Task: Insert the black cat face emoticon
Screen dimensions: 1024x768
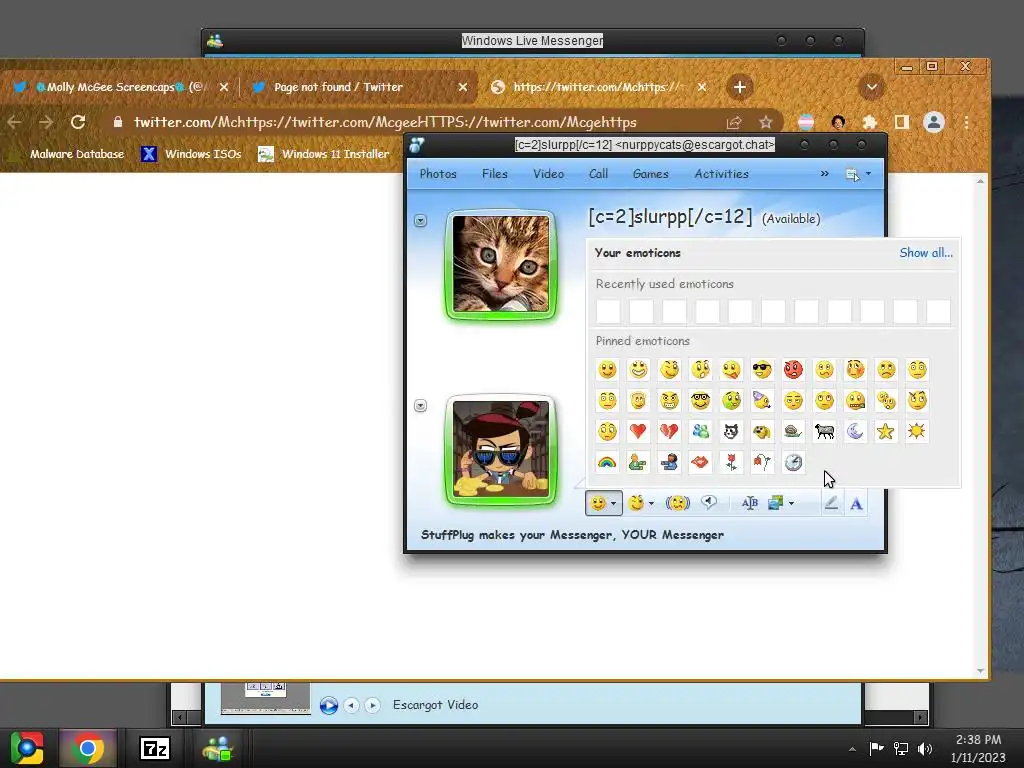Action: pos(731,431)
